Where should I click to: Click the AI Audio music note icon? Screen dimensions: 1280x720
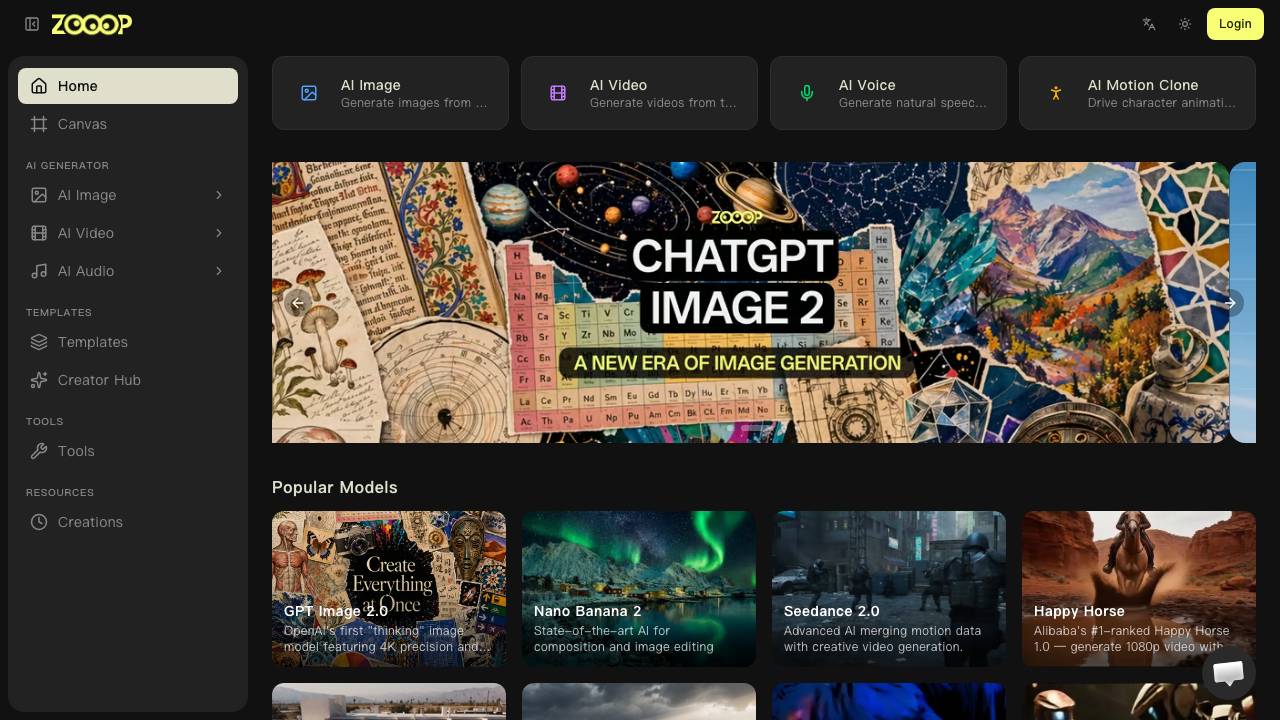[39, 271]
